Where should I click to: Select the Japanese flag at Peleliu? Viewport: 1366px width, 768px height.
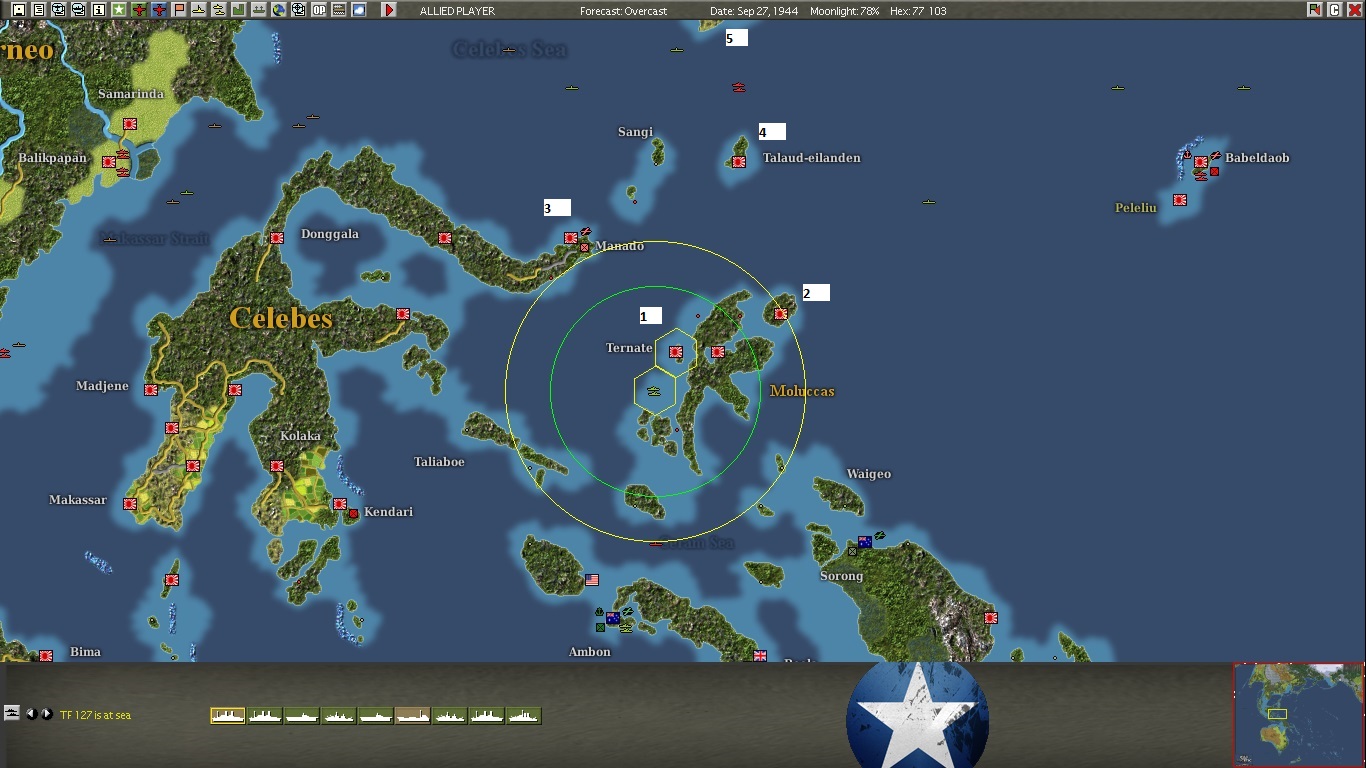pyautogui.click(x=1180, y=200)
